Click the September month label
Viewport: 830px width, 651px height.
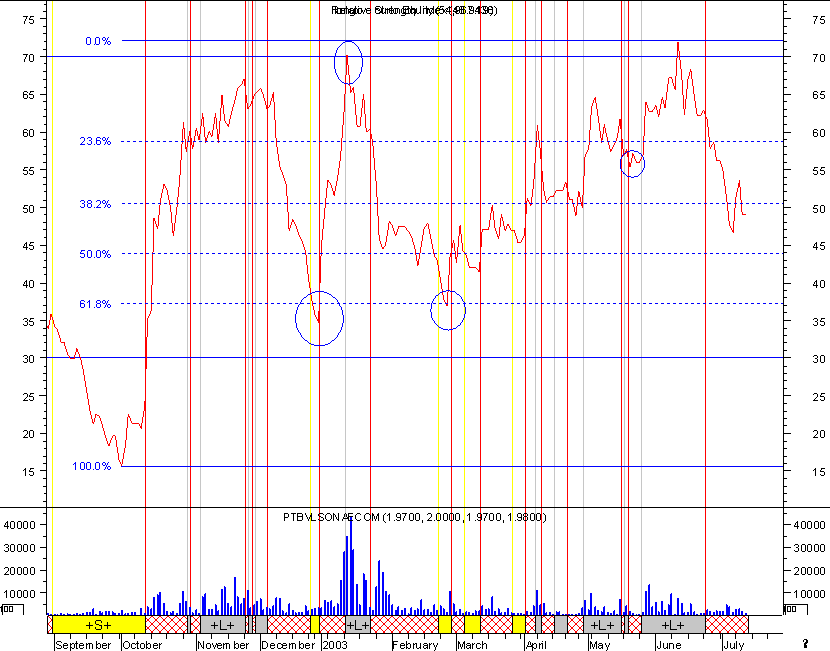coord(83,645)
